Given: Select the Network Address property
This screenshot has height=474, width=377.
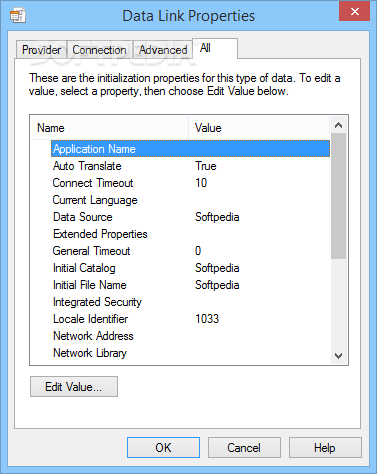Looking at the screenshot, I should 93,336.
